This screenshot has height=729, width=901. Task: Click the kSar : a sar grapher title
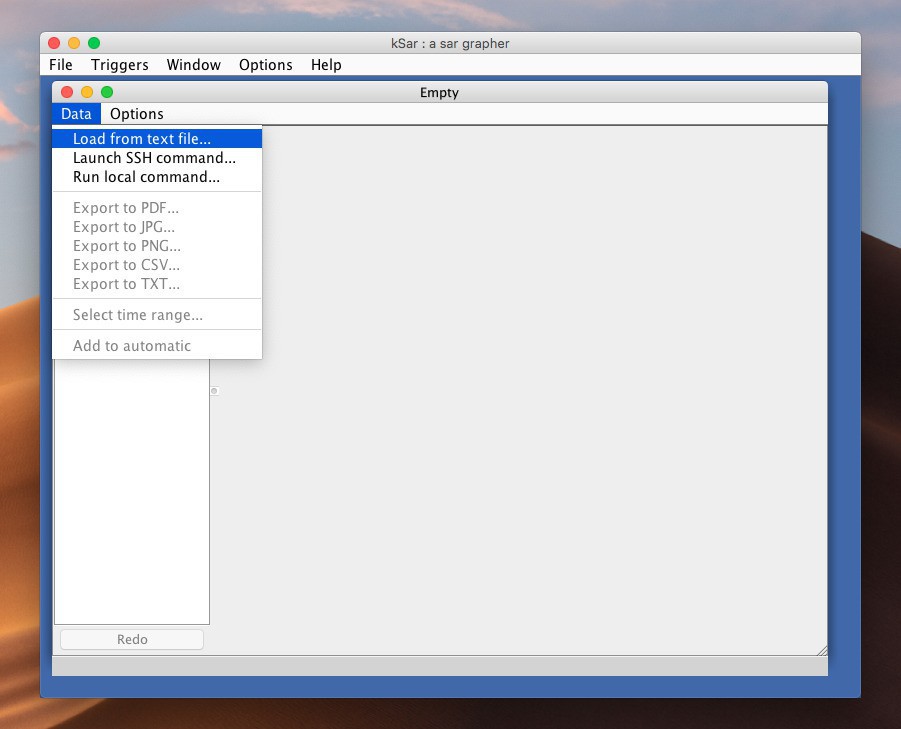click(450, 44)
